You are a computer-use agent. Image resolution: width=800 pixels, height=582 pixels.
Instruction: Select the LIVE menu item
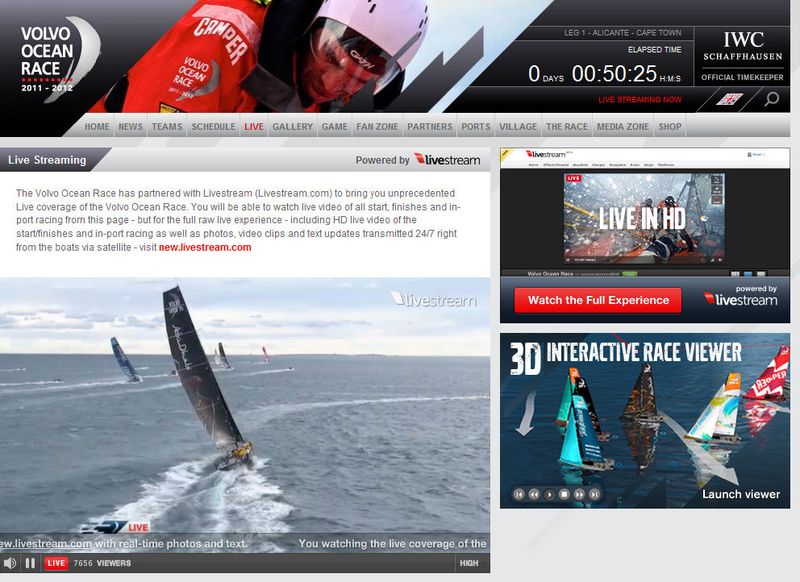click(254, 126)
